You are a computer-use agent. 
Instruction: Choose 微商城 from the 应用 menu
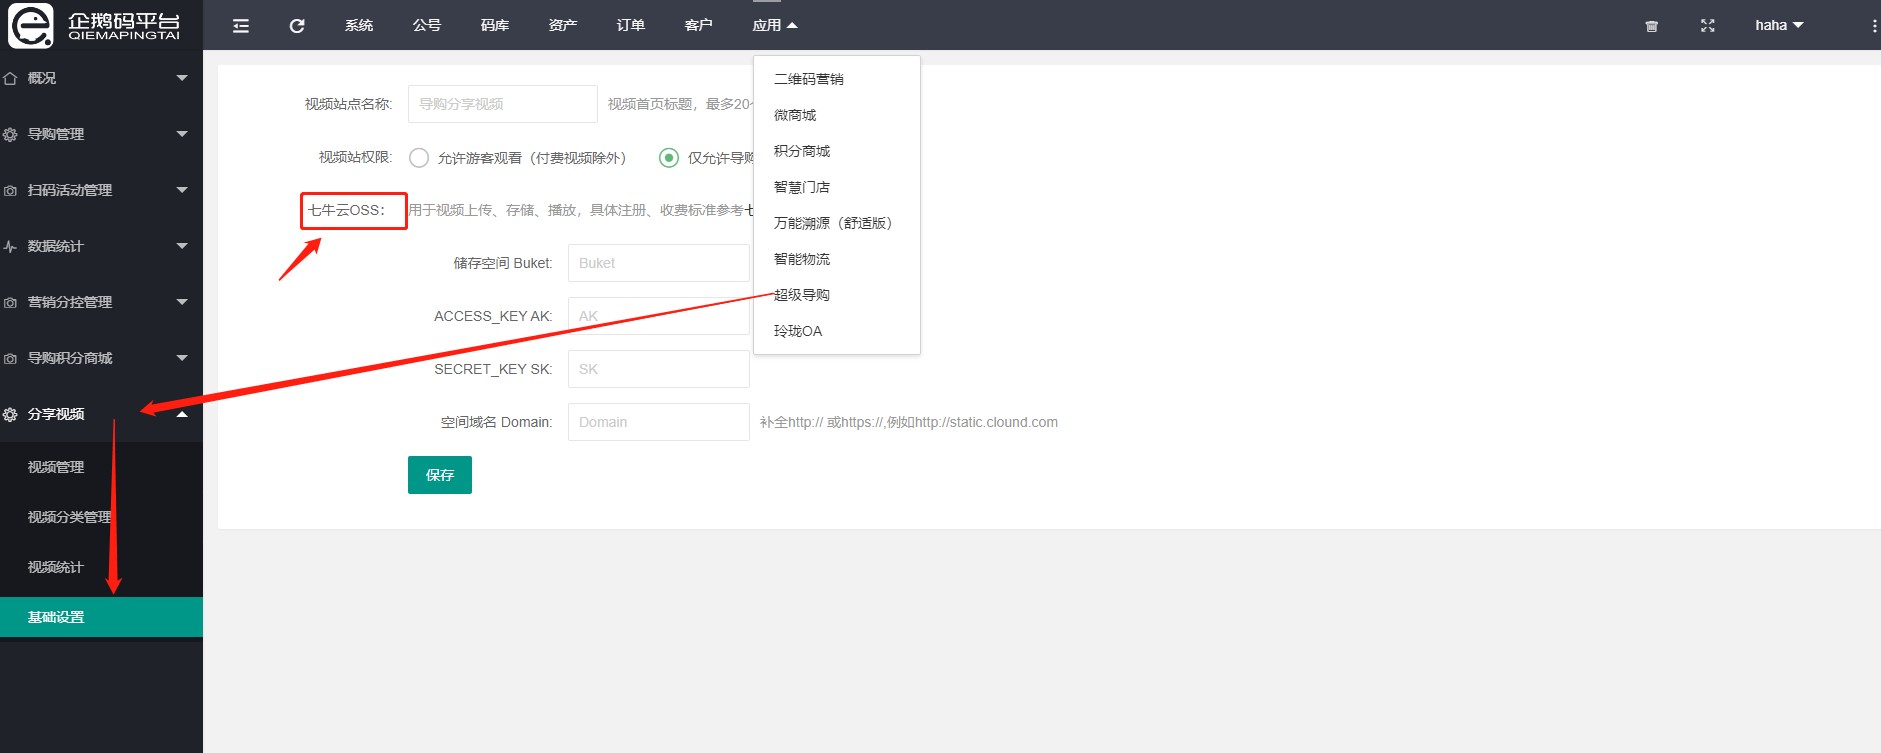pos(836,115)
